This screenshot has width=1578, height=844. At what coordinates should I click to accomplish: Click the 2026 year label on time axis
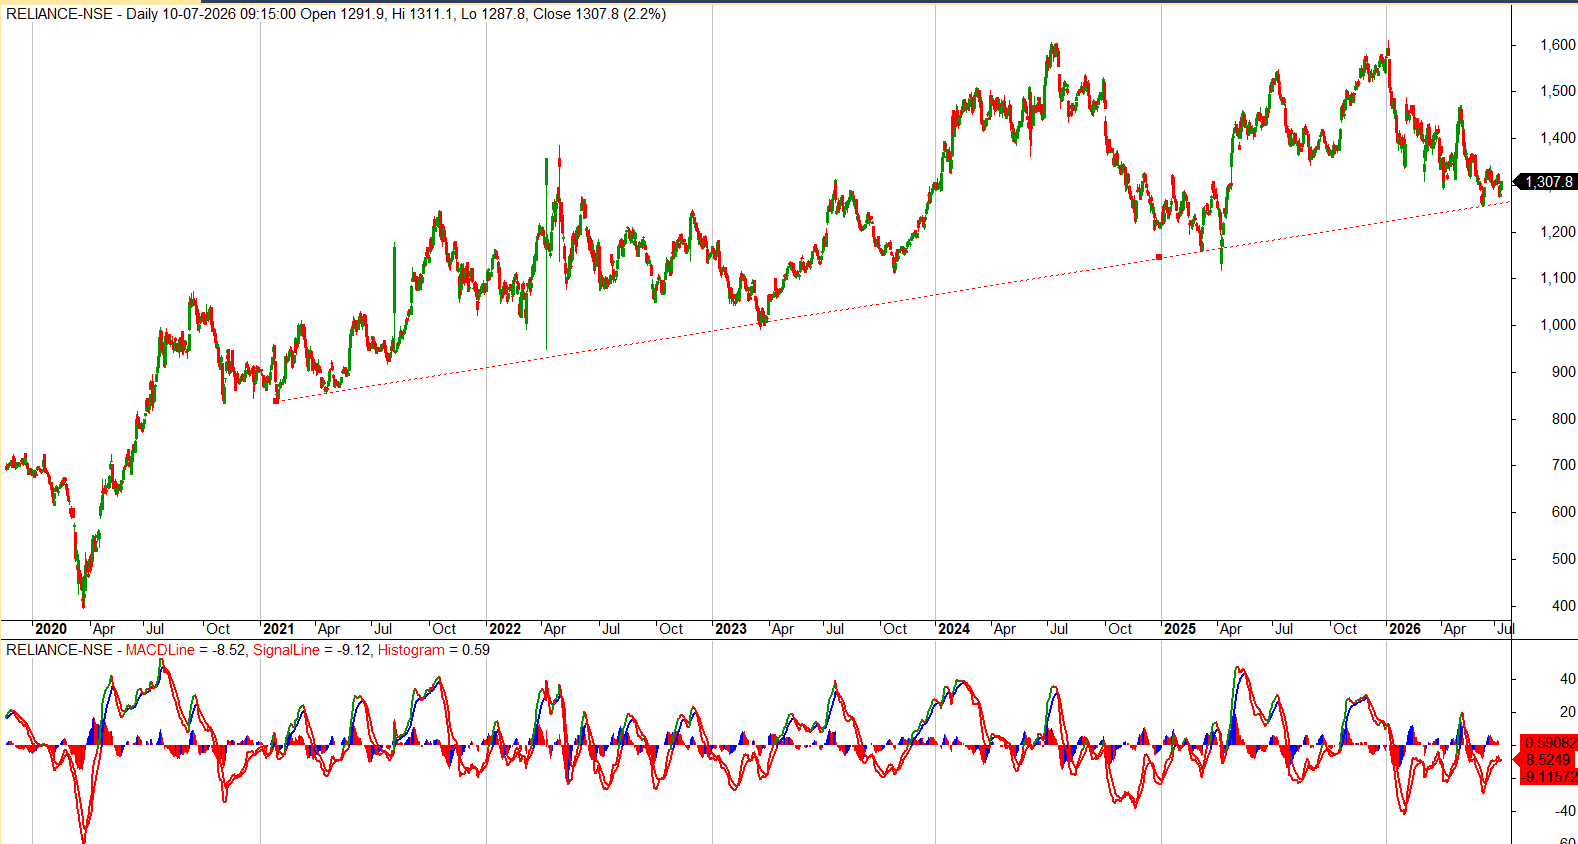pos(1404,629)
